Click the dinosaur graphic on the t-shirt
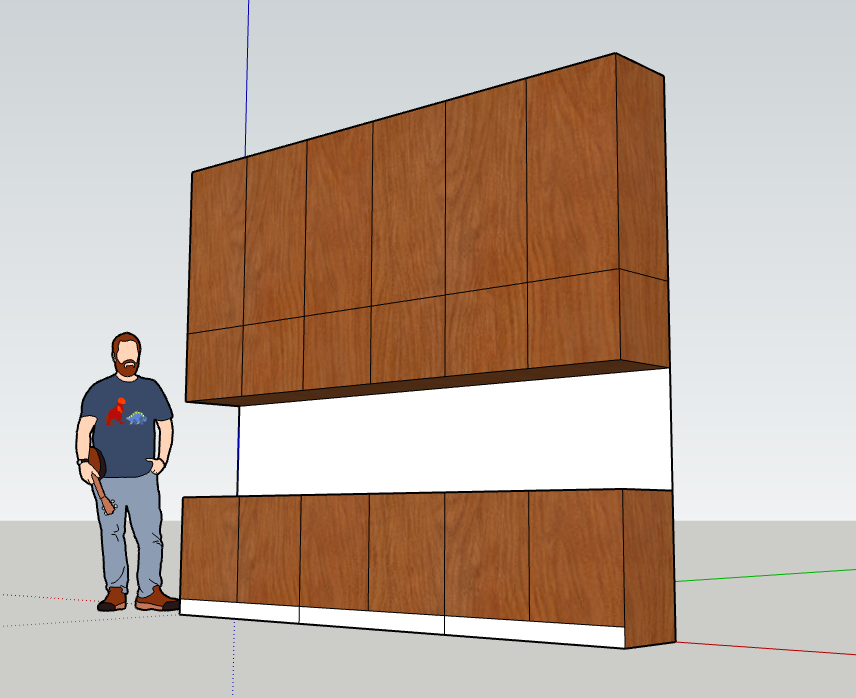Screen dimensions: 856x698 (127, 412)
